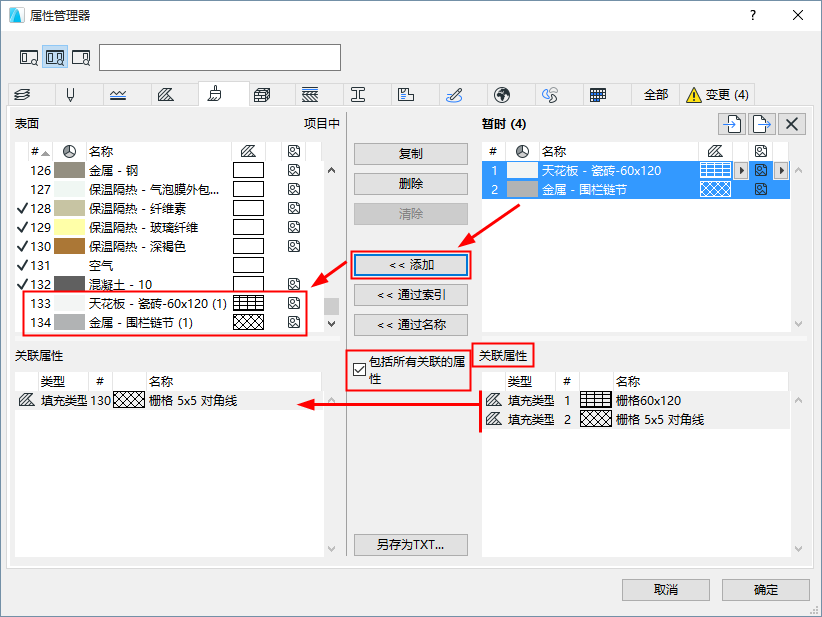Sort temporary list by 名称 header

pyautogui.click(x=619, y=151)
